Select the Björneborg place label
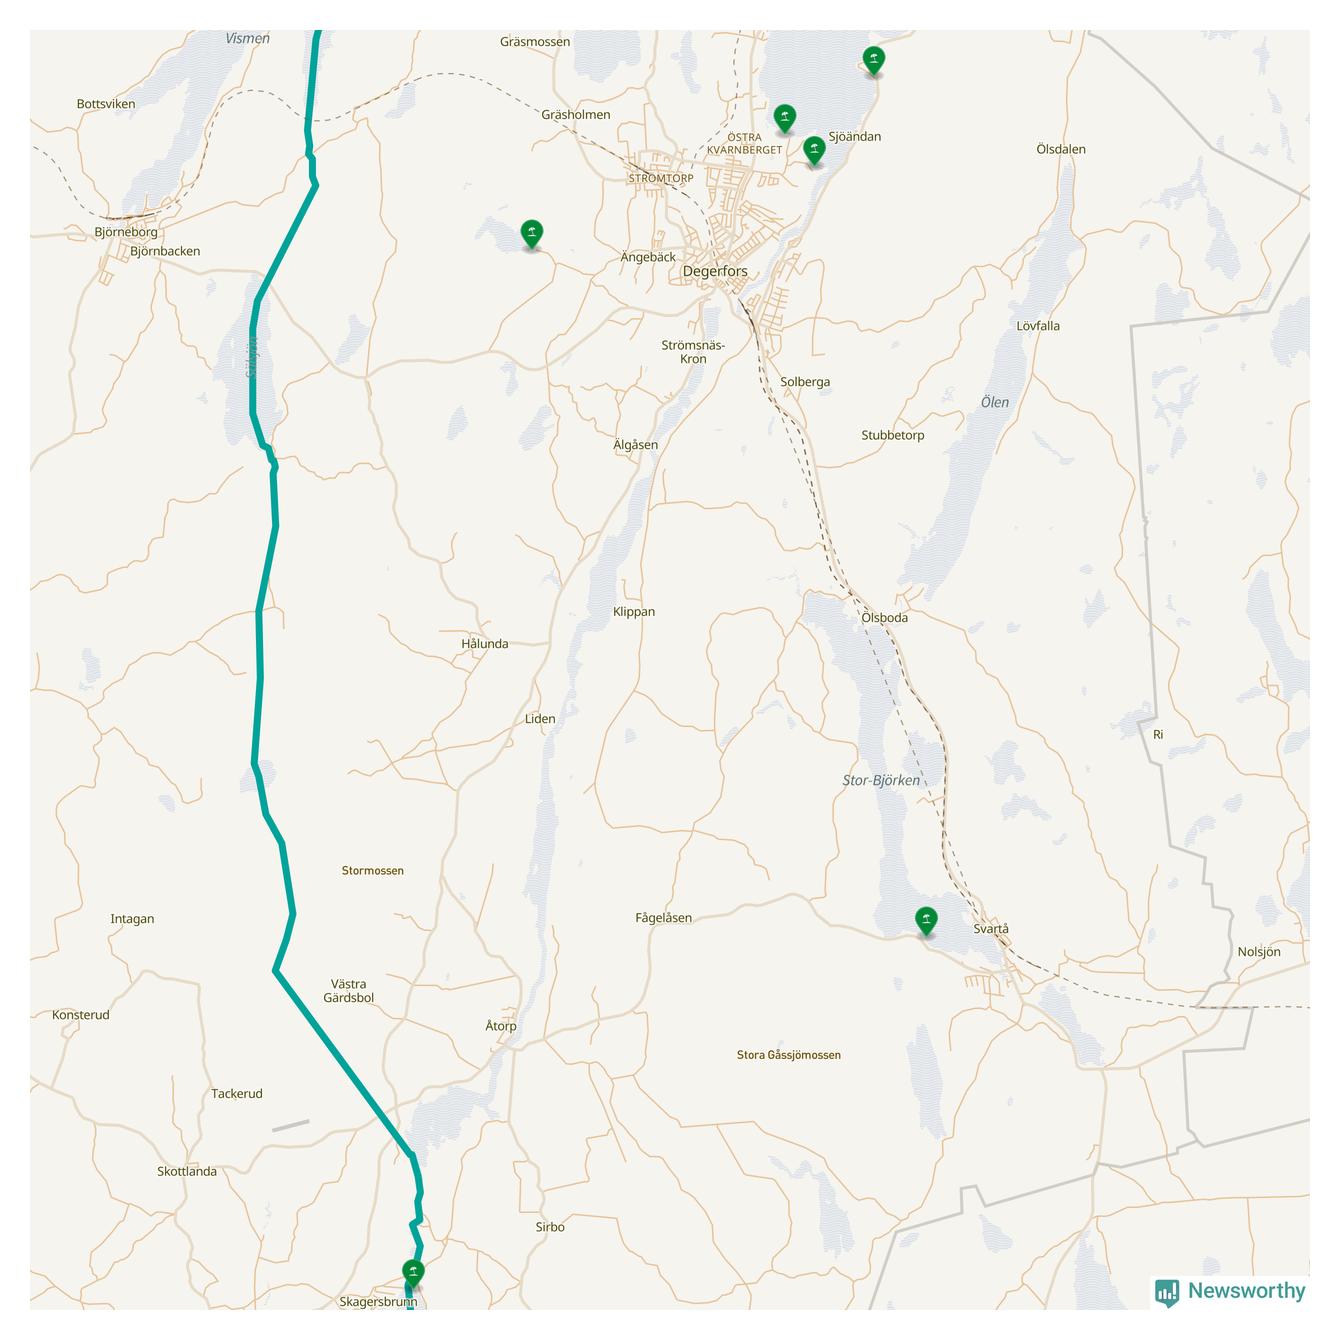This screenshot has width=1340, height=1340. click(126, 232)
